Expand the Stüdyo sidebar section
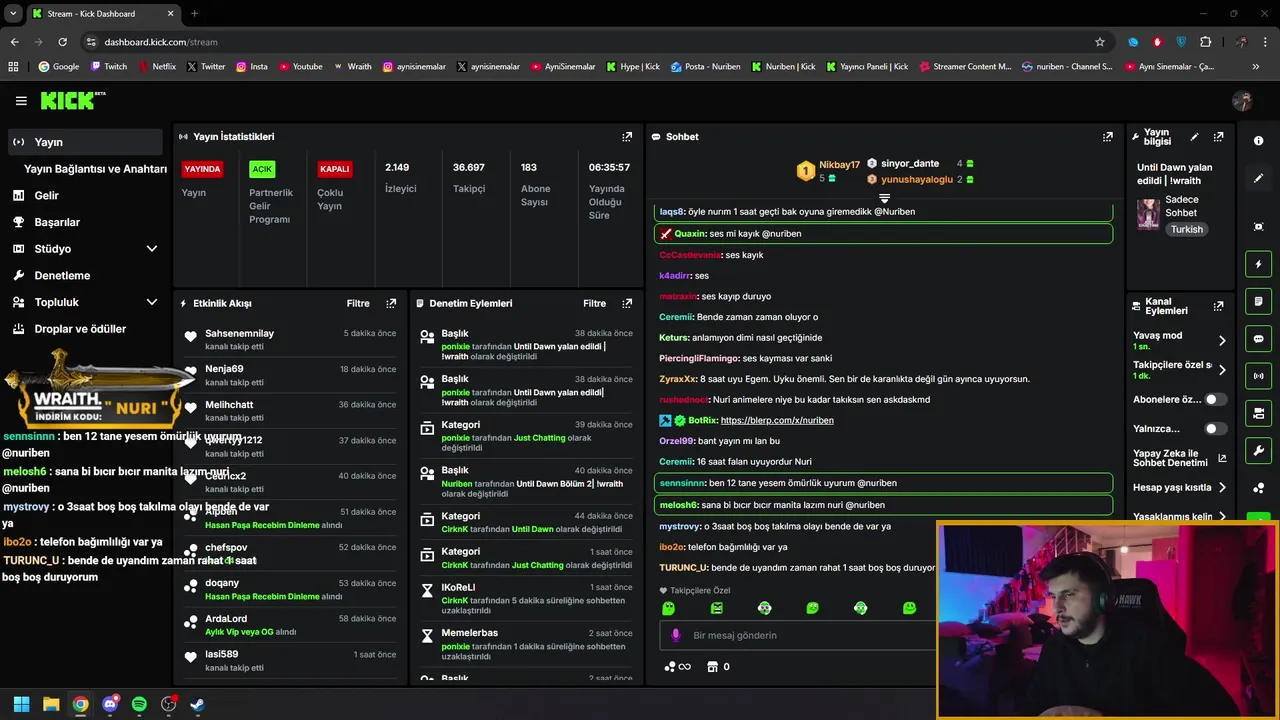The width and height of the screenshot is (1280, 720). [x=152, y=249]
